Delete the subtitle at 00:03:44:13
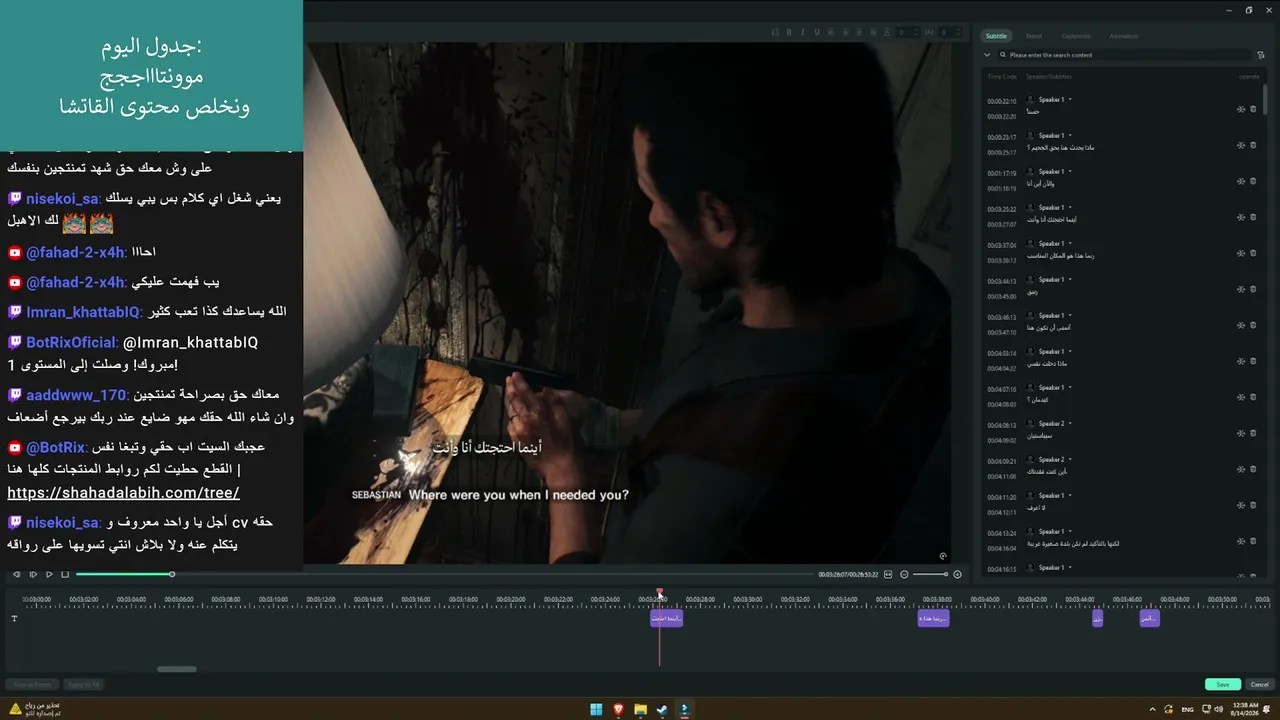1280x720 pixels. click(1253, 289)
